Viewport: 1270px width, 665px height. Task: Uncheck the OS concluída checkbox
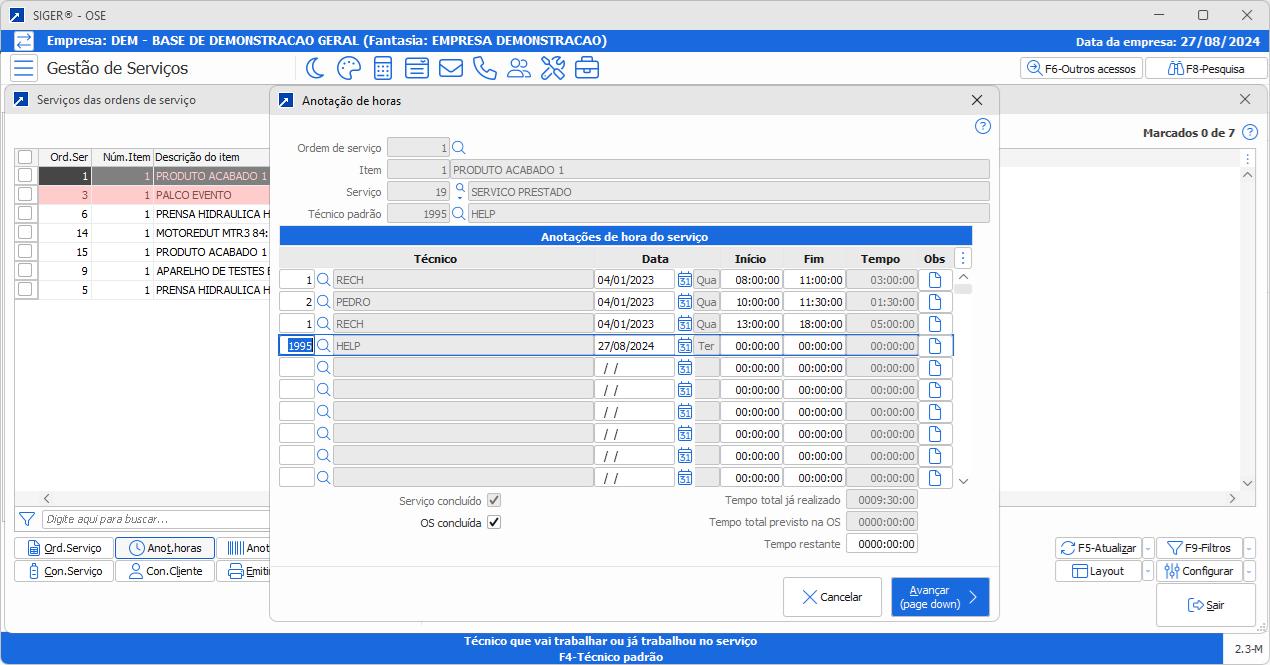click(x=494, y=522)
